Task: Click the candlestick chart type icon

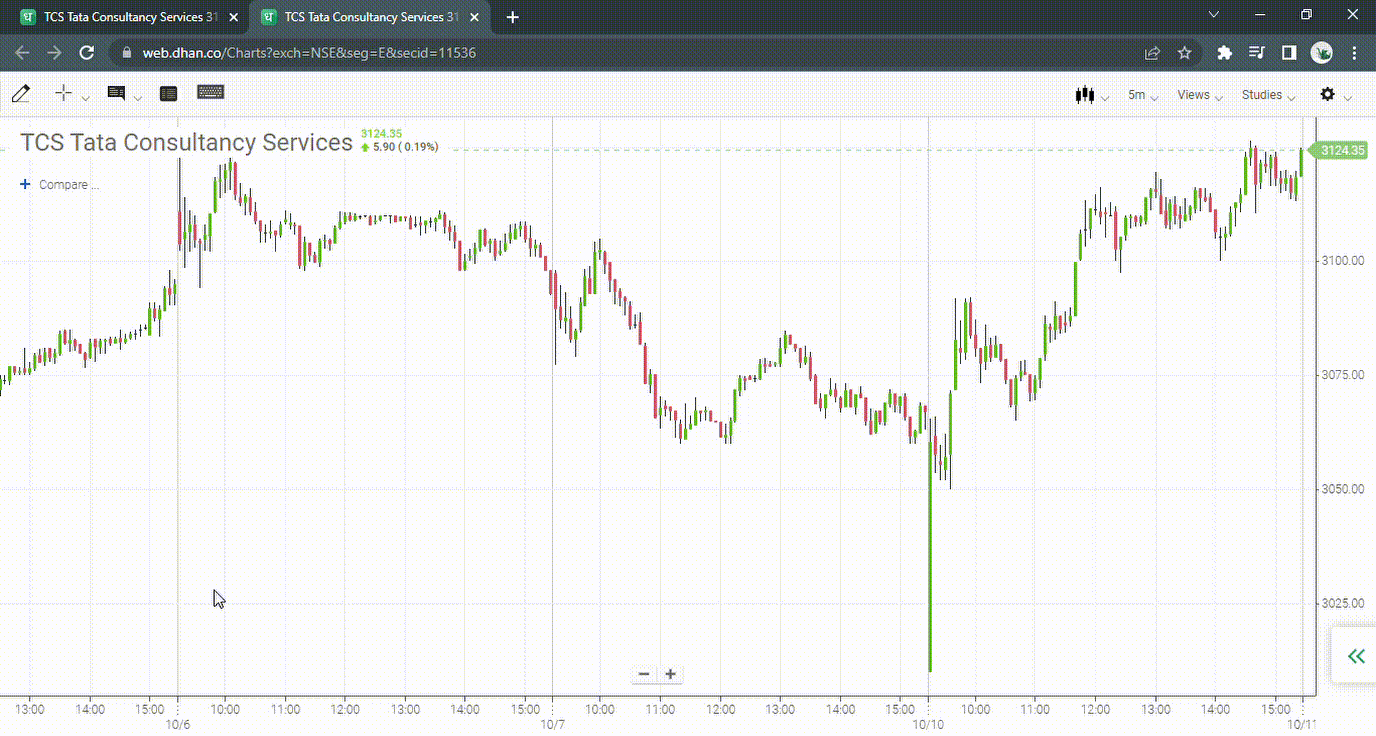Action: tap(1084, 95)
